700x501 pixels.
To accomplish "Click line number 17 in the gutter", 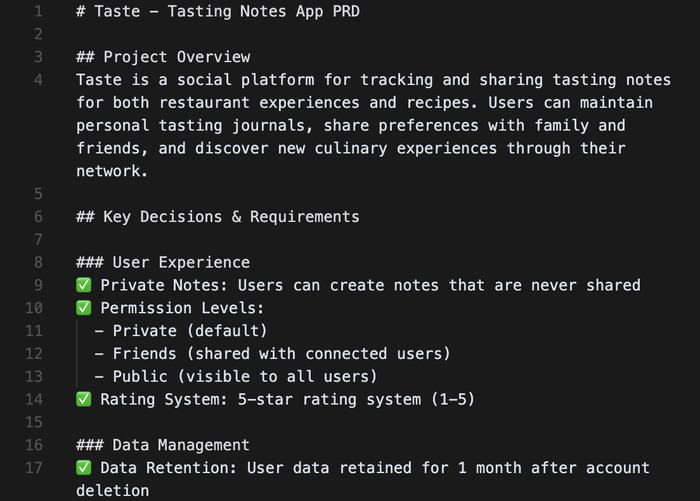I will pyautogui.click(x=36, y=468).
